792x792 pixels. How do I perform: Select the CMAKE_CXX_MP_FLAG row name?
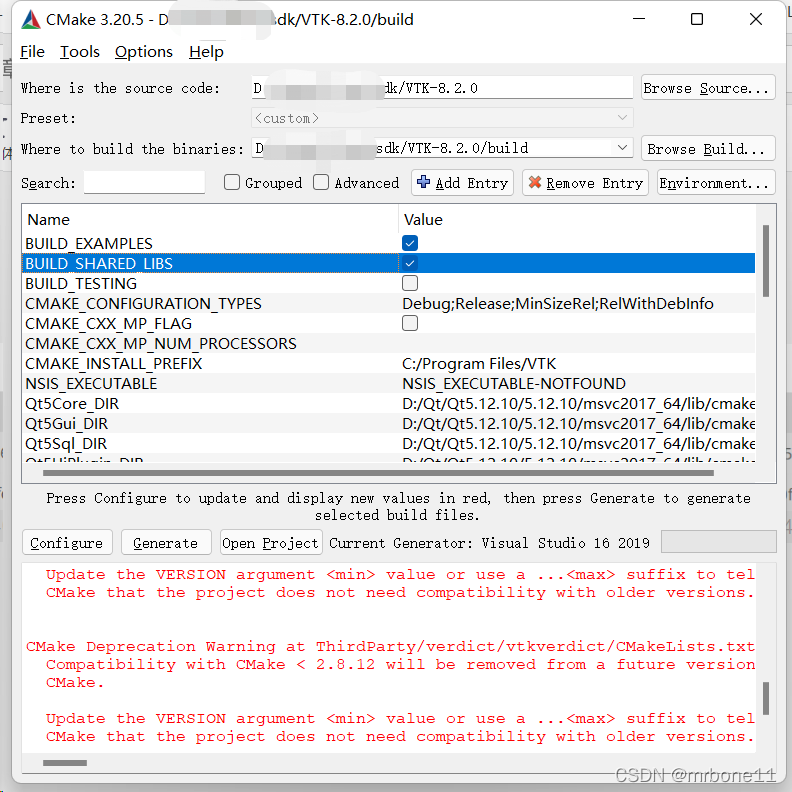click(x=109, y=323)
